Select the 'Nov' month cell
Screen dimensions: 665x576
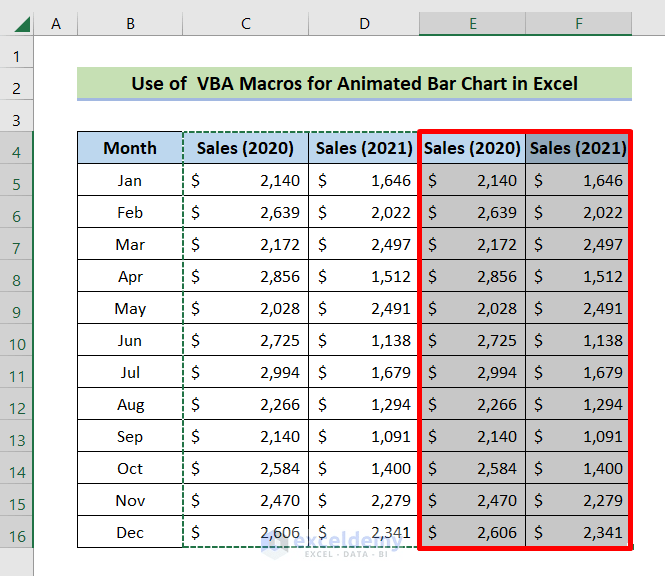pyautogui.click(x=130, y=500)
